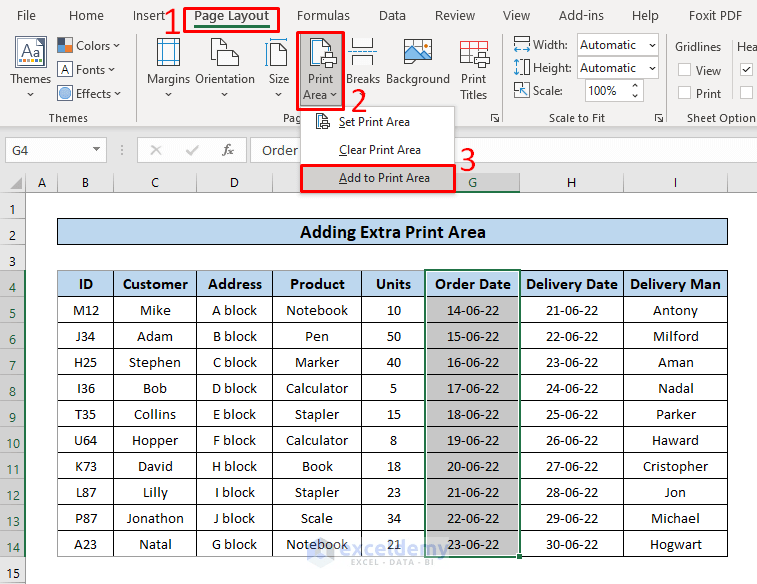Open Scale to Fit dialog launcher

coord(659,118)
